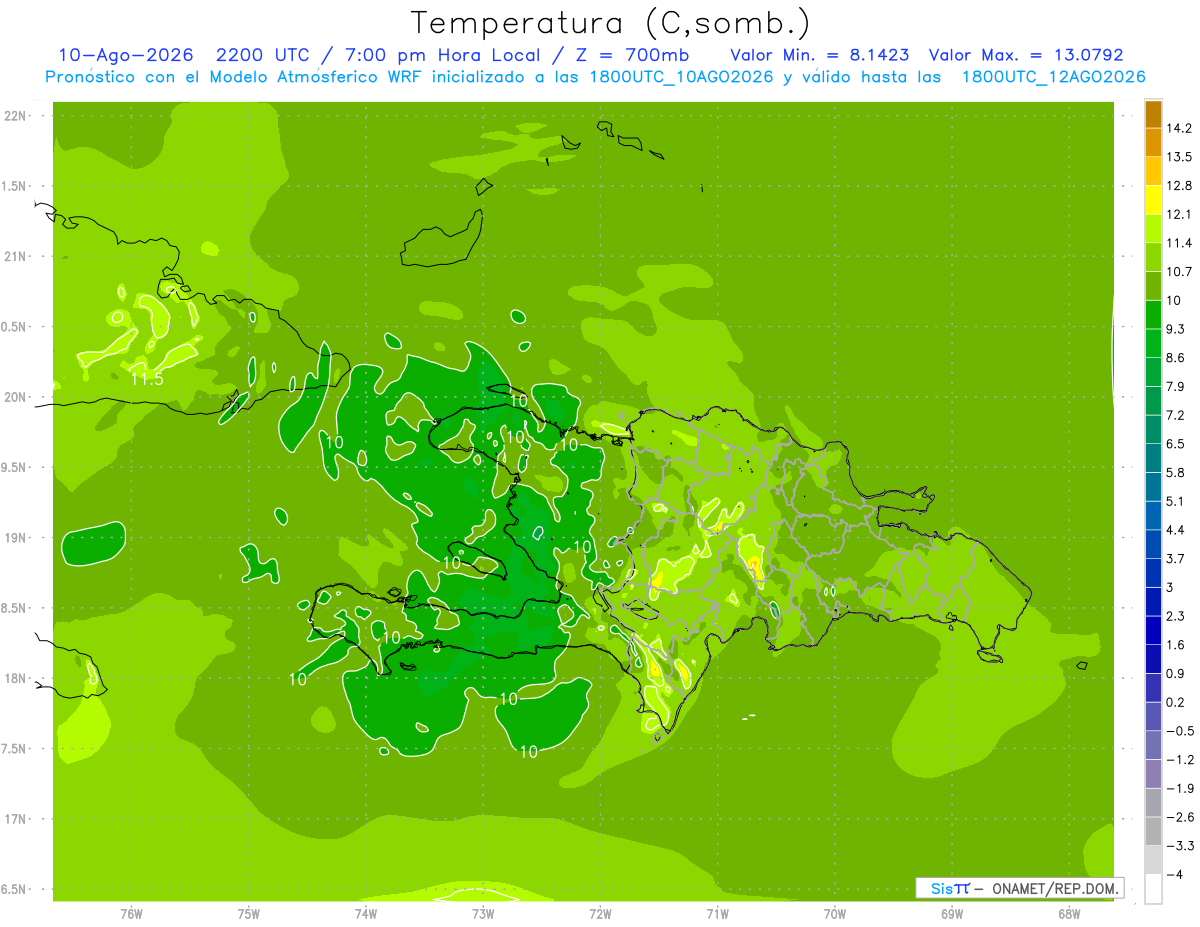Click the "13.5" value on the colorbar
Image resolution: width=1200 pixels, height=927 pixels.
pos(1179,157)
